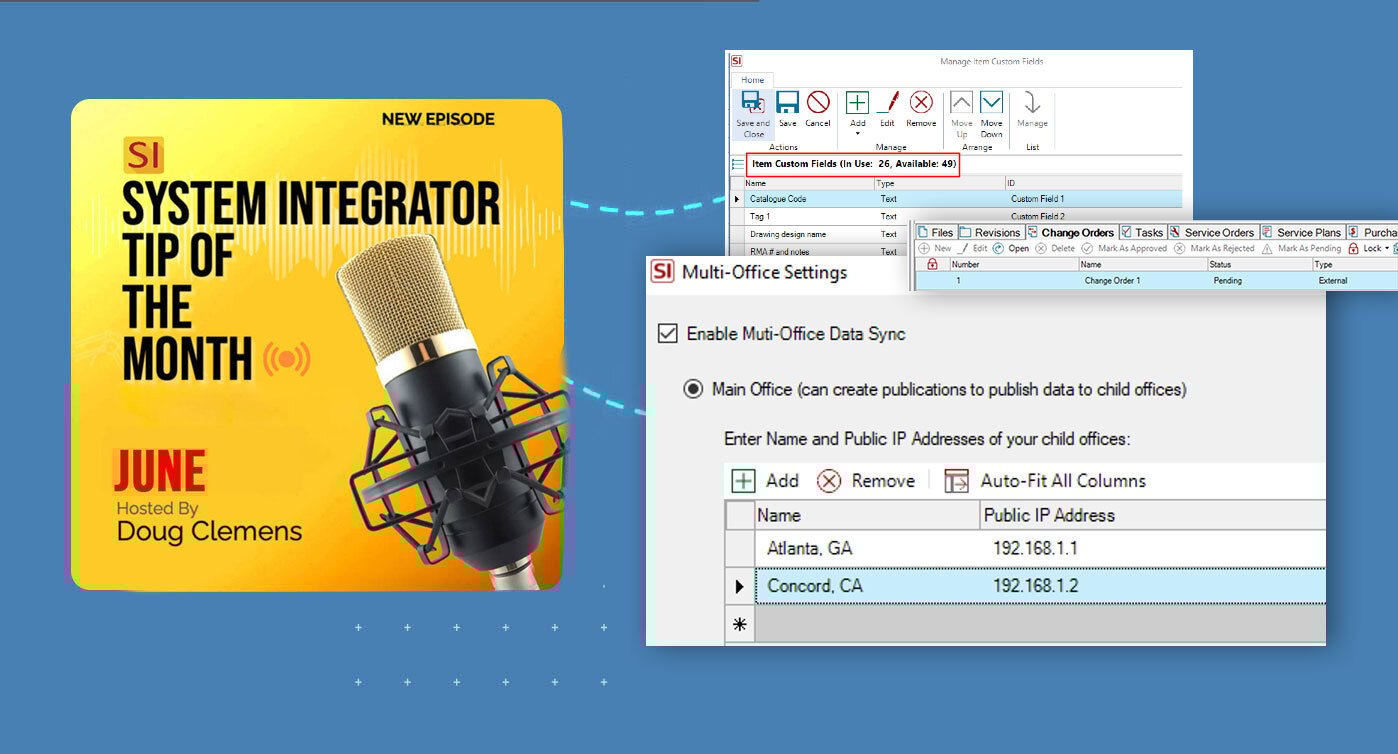Click the lock column header icon

(x=933, y=265)
